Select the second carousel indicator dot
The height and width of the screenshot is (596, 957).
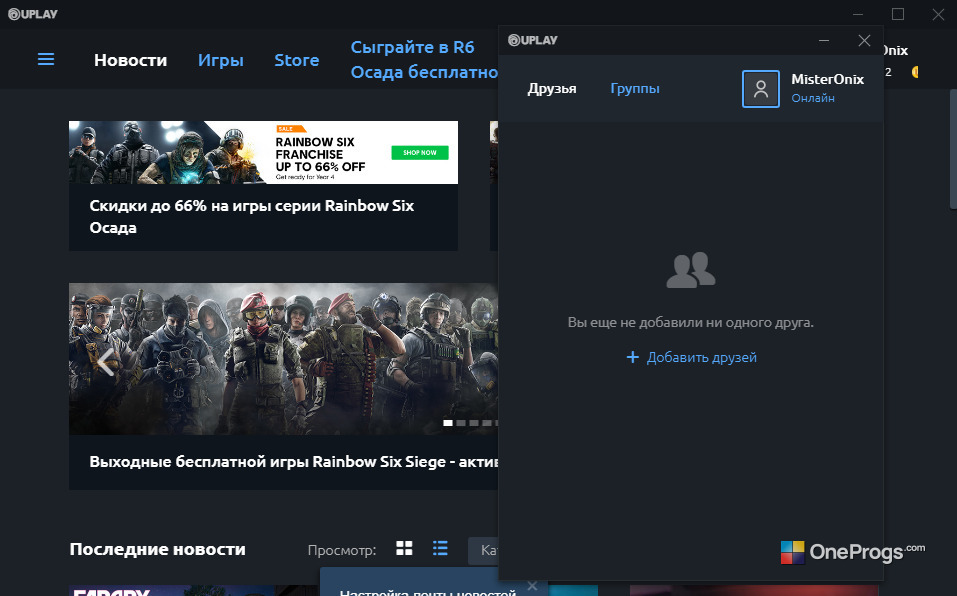coord(461,423)
